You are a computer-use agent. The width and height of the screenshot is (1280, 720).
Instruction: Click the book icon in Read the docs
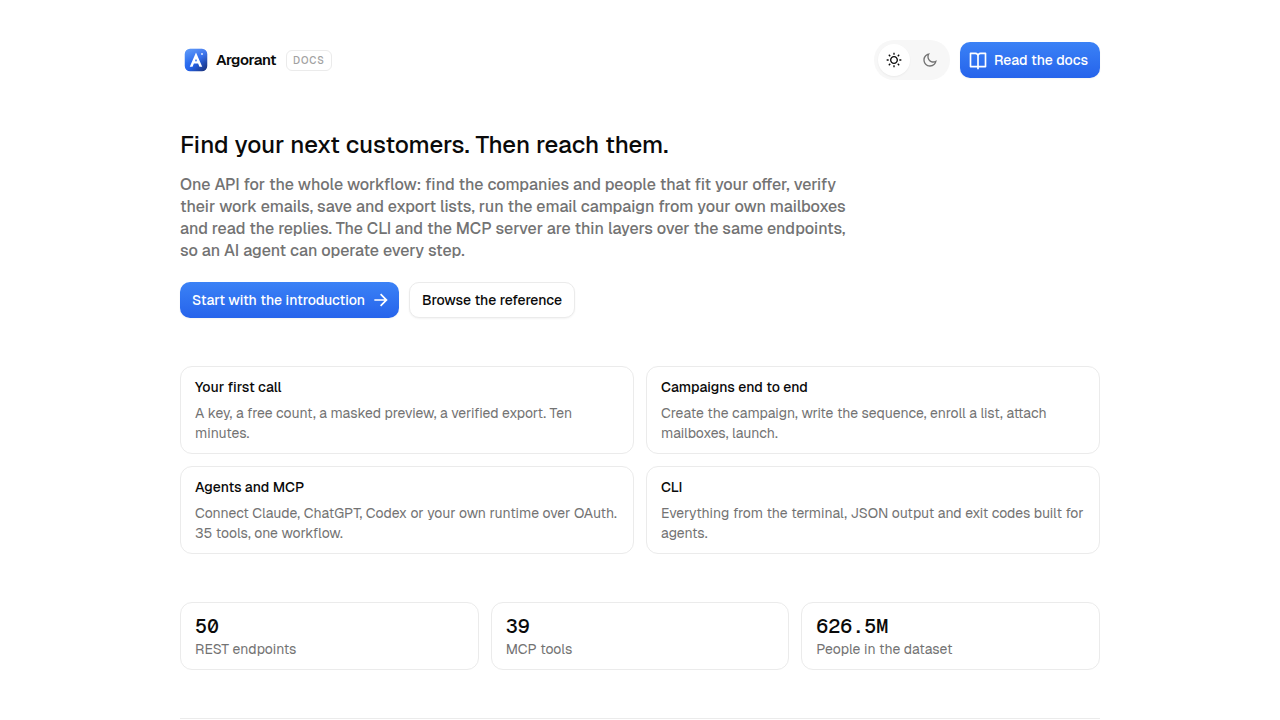point(978,60)
